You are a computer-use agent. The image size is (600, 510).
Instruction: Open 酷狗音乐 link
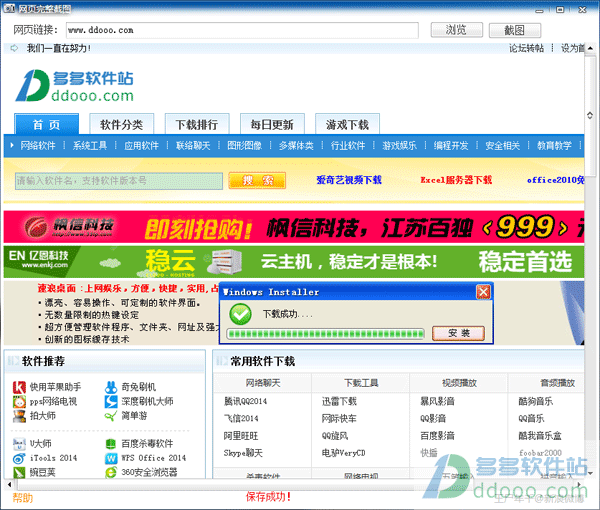(536, 401)
